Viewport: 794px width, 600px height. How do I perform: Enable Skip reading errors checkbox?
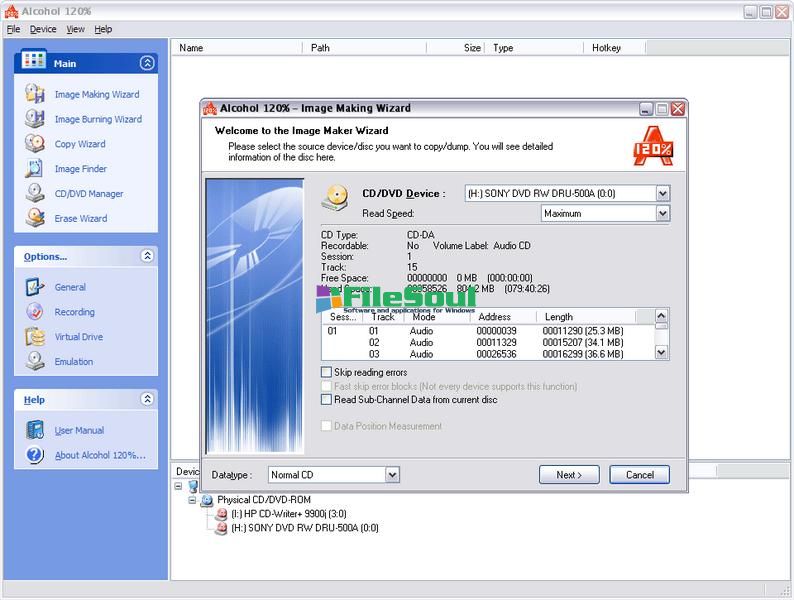[x=326, y=373]
